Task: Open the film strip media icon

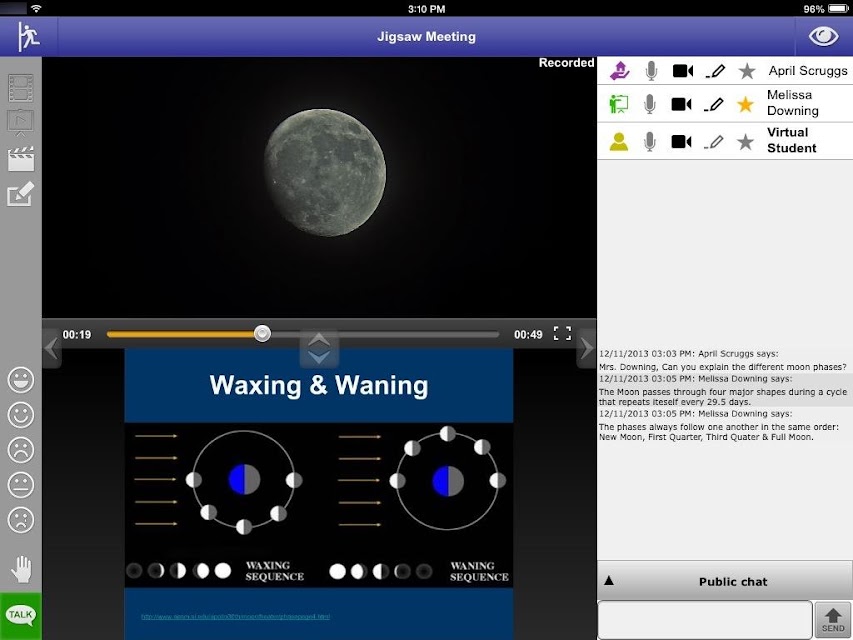Action: click(21, 88)
